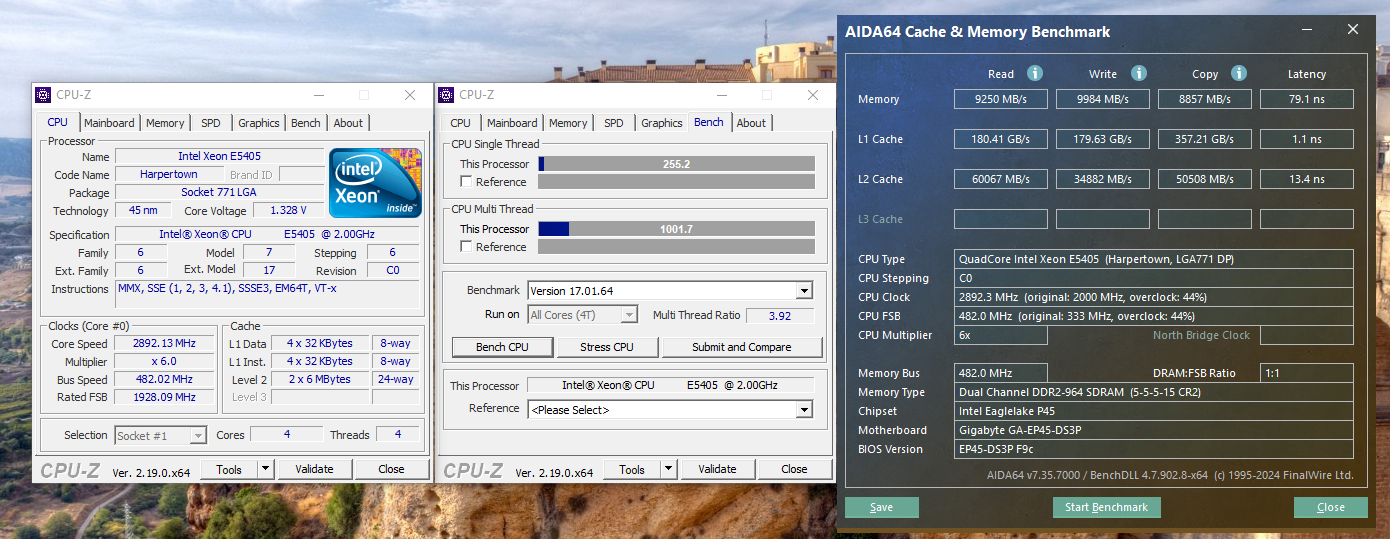Open Mainboard tab in Bench CPU-Z window
The width and height of the screenshot is (1390, 539).
(x=512, y=123)
